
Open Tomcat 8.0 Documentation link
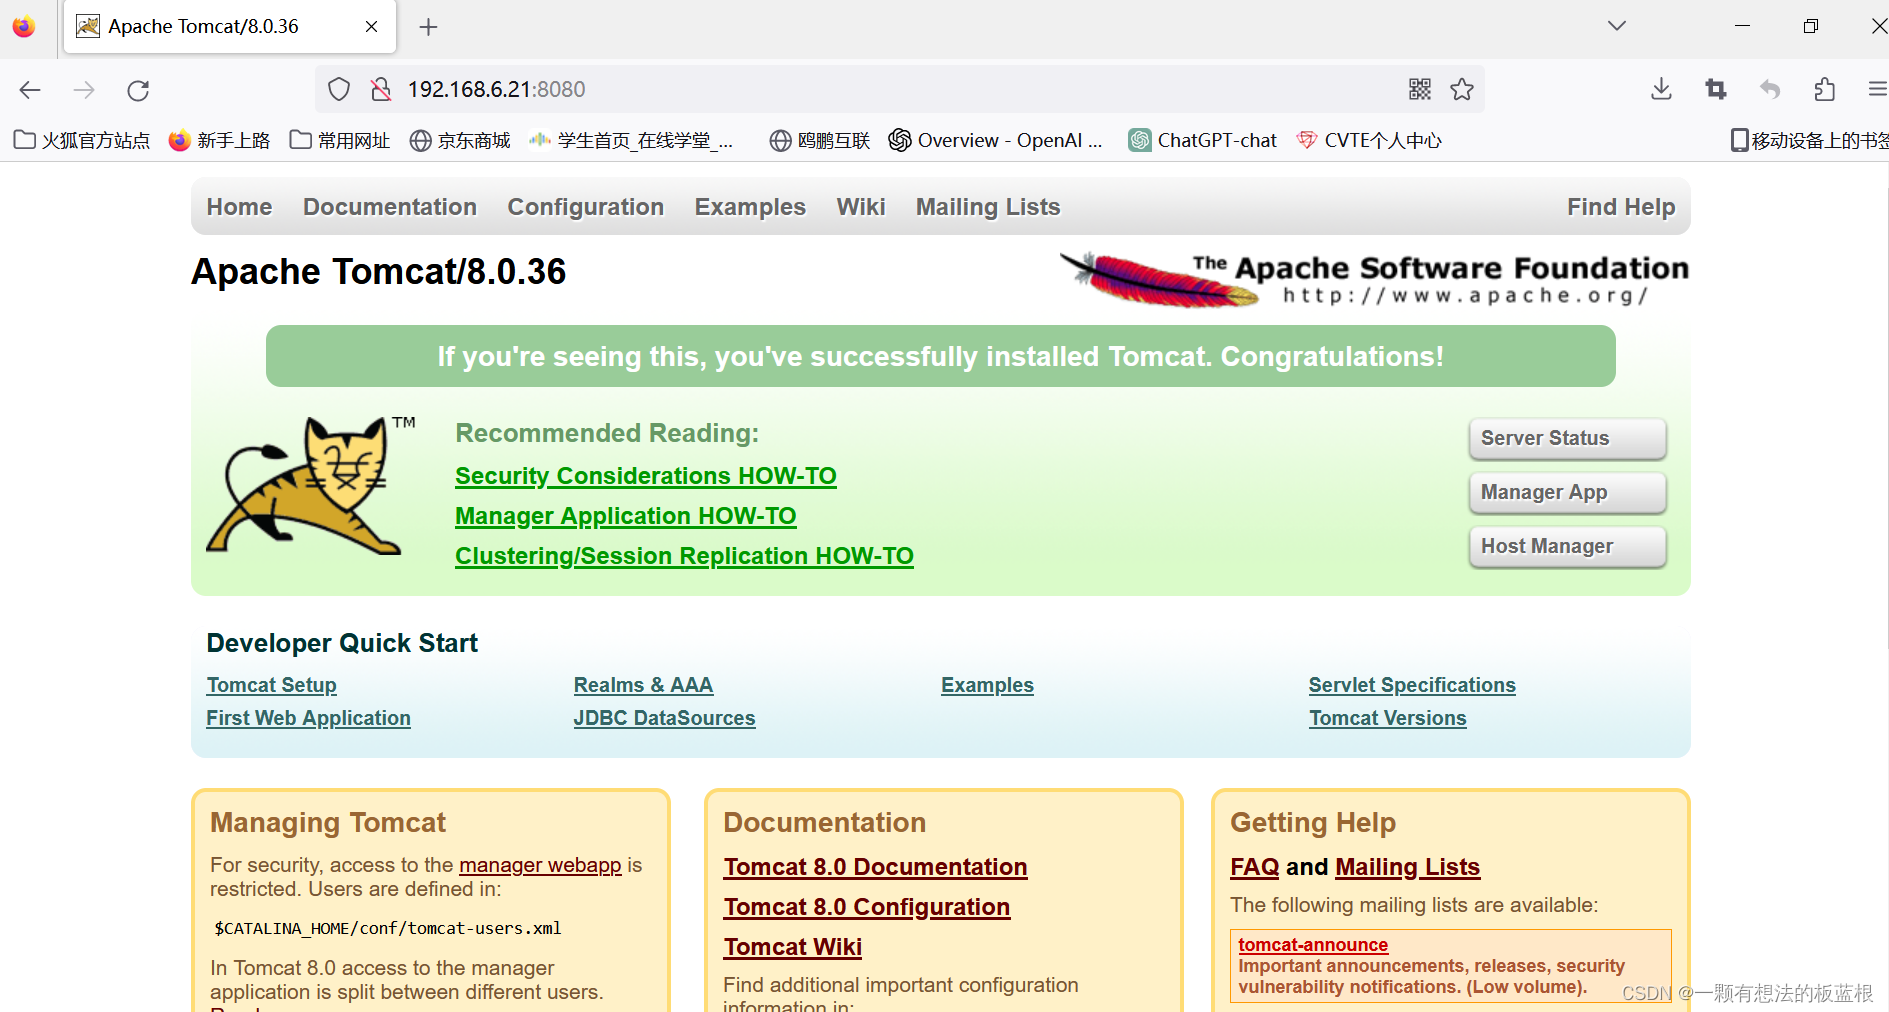(875, 867)
